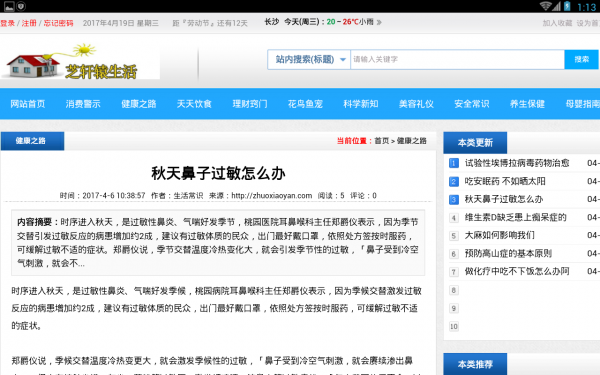Click the 长沙 weather city label

click(272, 22)
